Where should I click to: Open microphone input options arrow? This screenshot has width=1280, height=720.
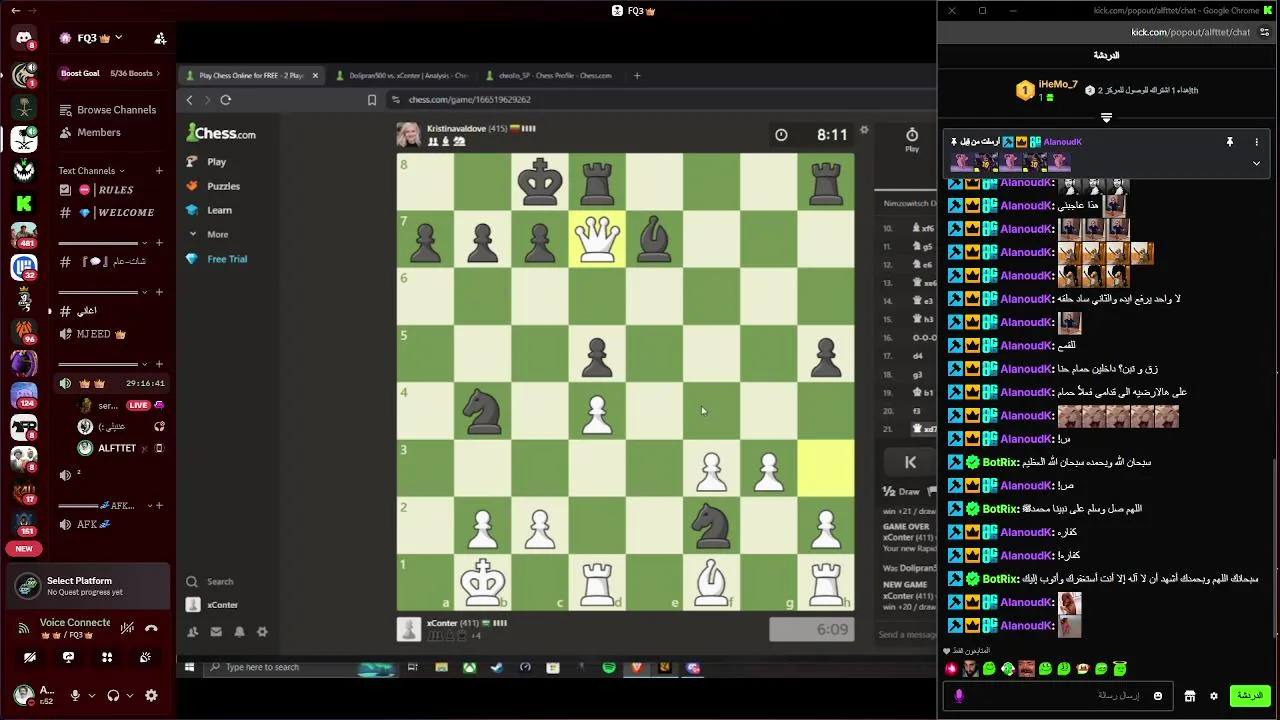(x=91, y=695)
